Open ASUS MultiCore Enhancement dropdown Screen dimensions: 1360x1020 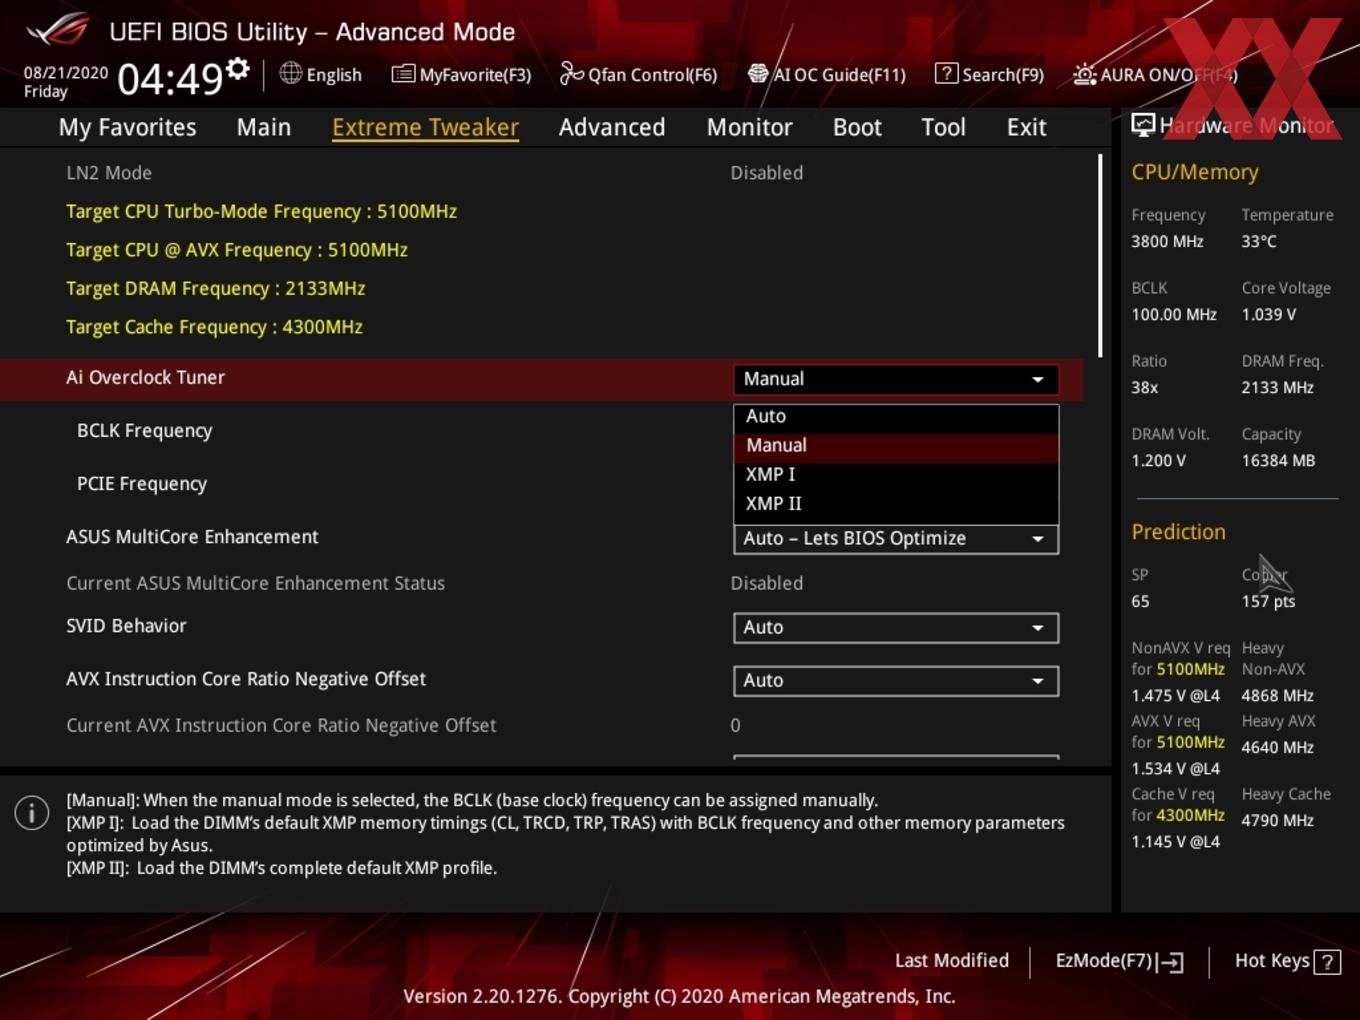pyautogui.click(x=895, y=538)
